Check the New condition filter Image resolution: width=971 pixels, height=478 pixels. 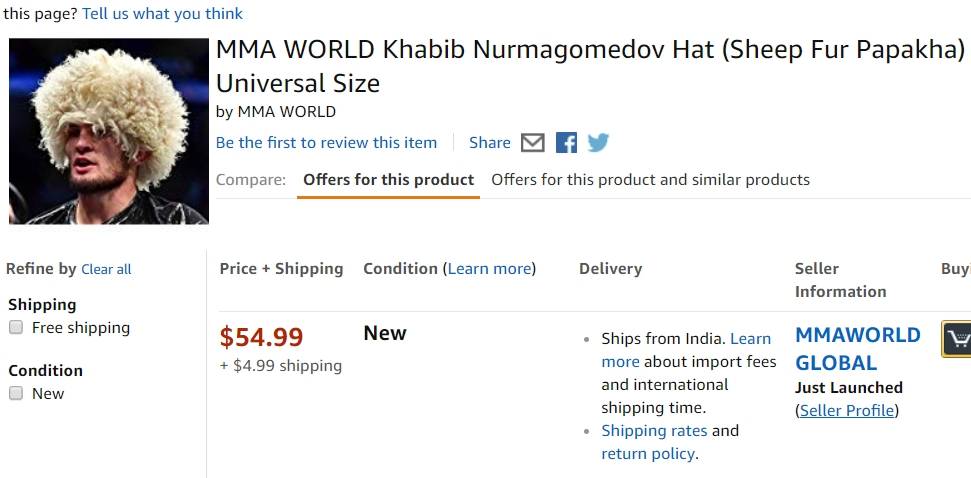click(16, 394)
